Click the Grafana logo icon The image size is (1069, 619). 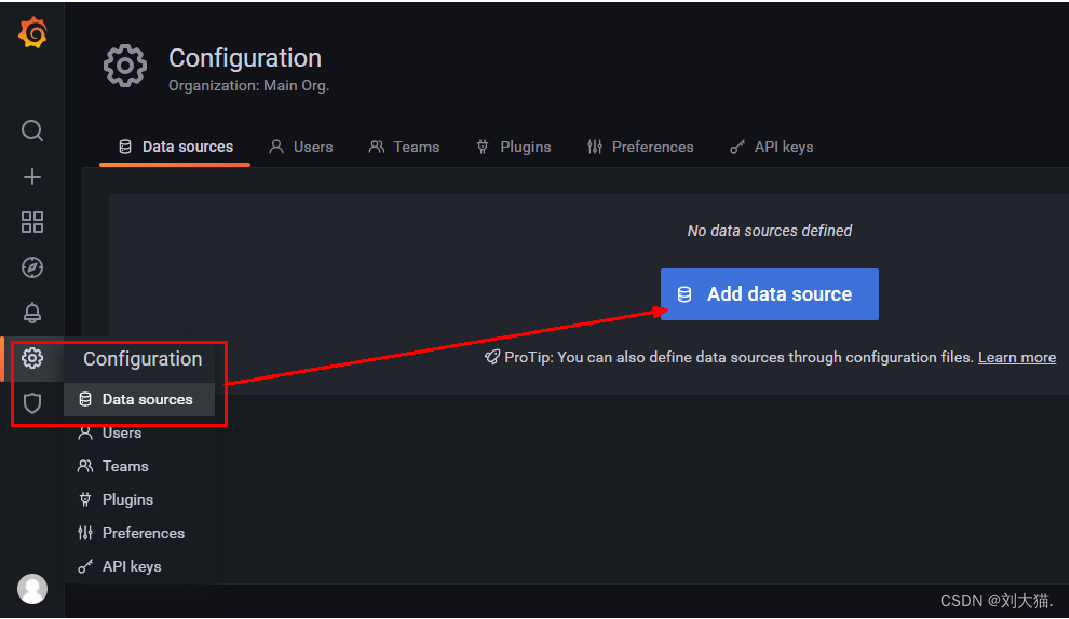32,32
